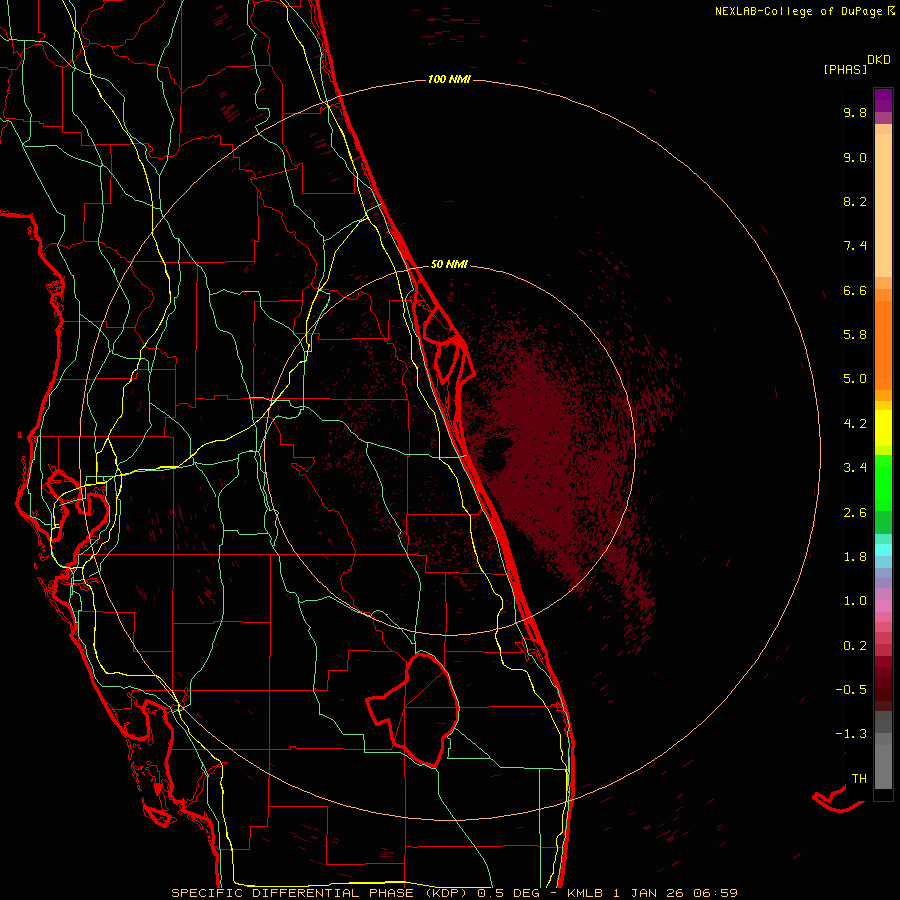This screenshot has width=900, height=900.
Task: Click the 5.8 legend value
Action: [x=855, y=335]
